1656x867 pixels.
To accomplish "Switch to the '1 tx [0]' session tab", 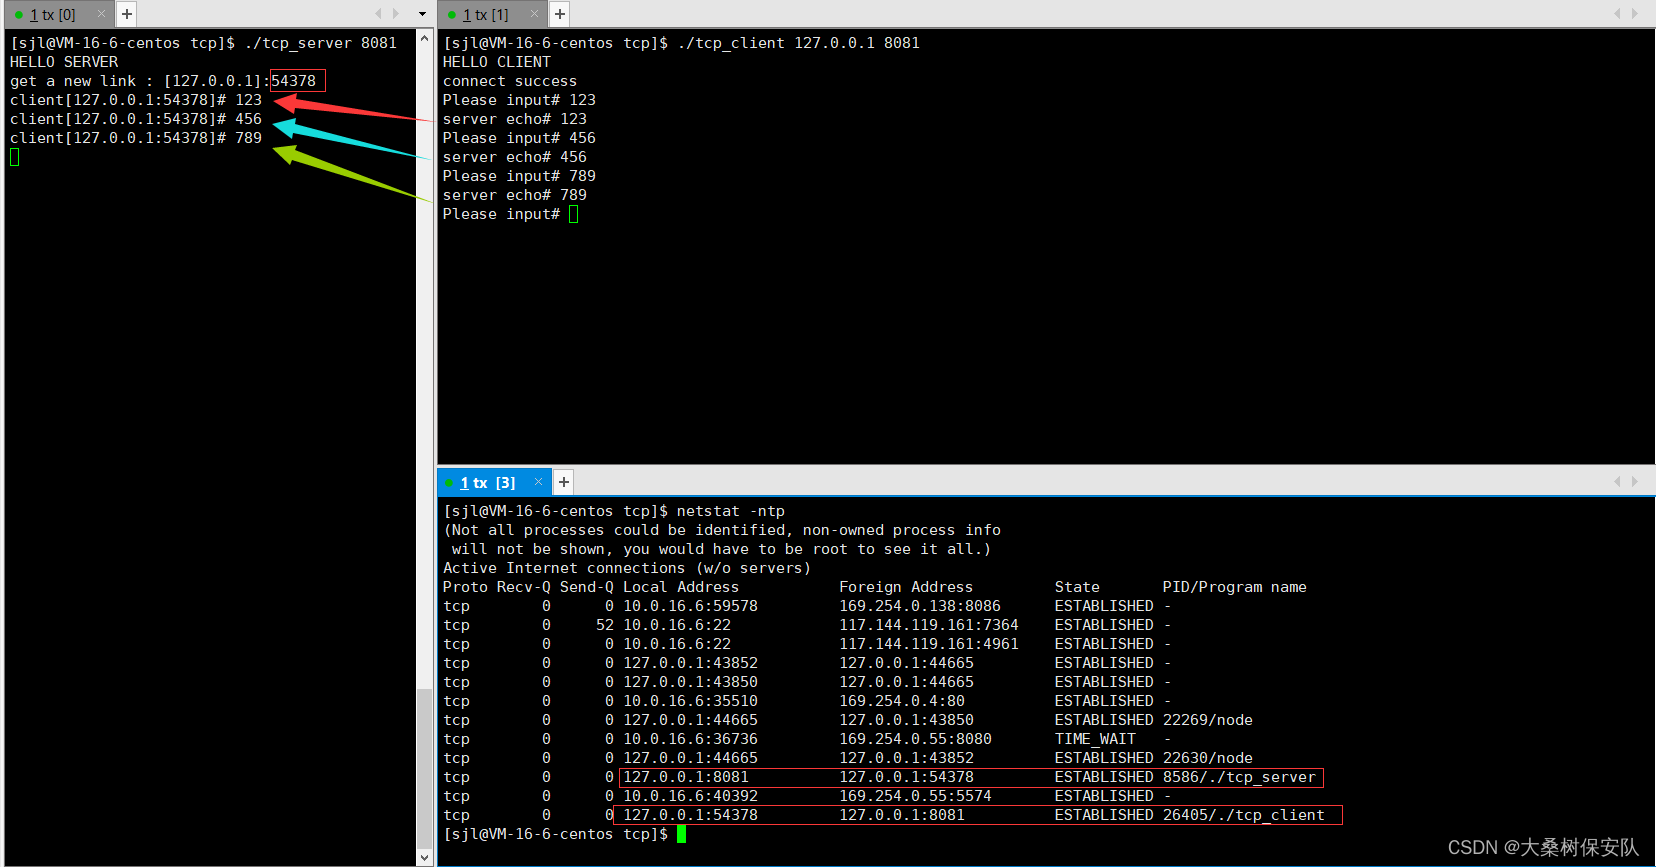I will click(52, 14).
